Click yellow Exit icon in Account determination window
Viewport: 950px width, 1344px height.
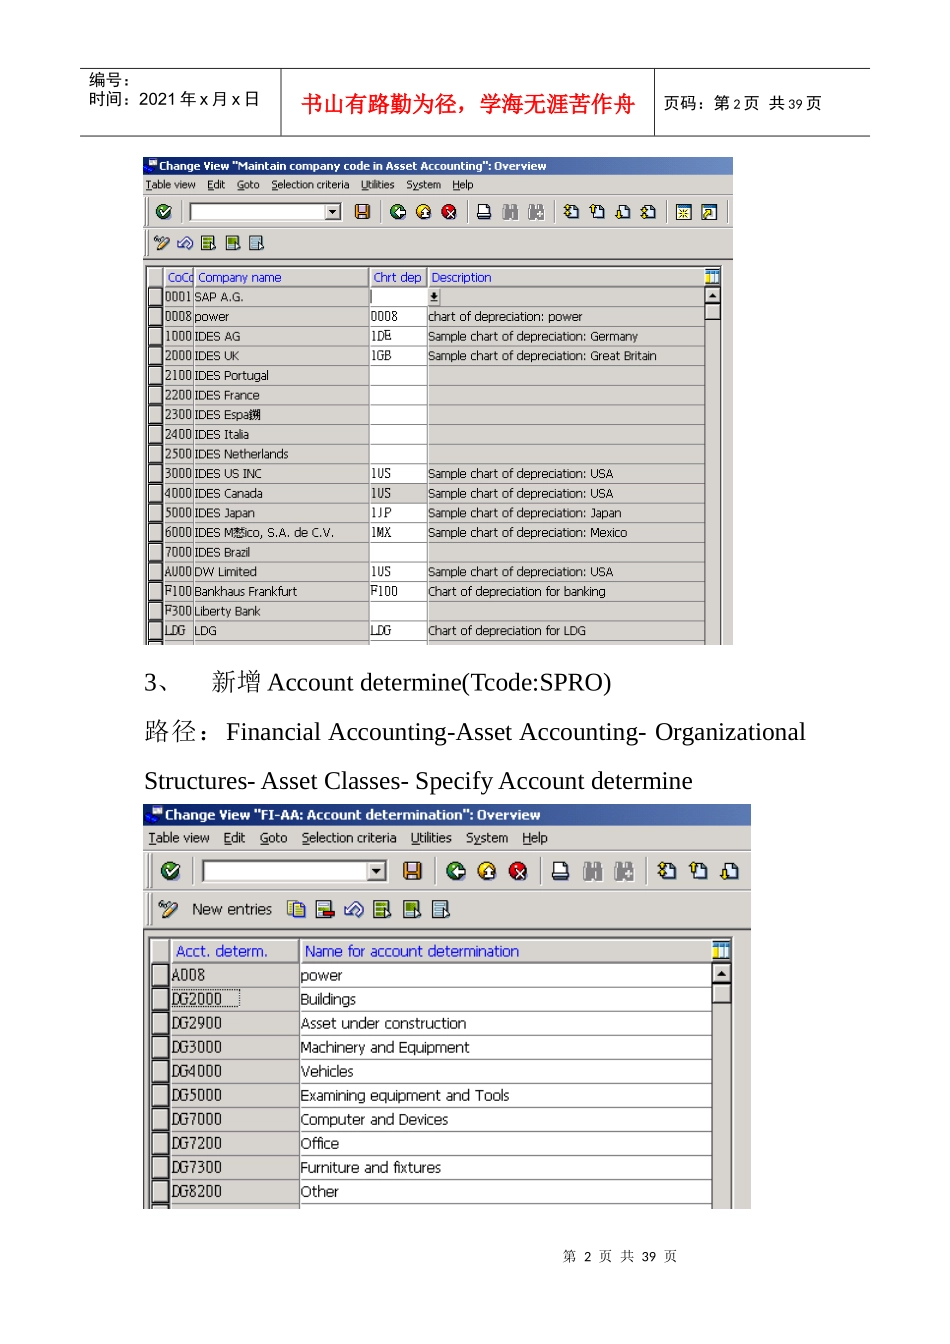coord(487,871)
